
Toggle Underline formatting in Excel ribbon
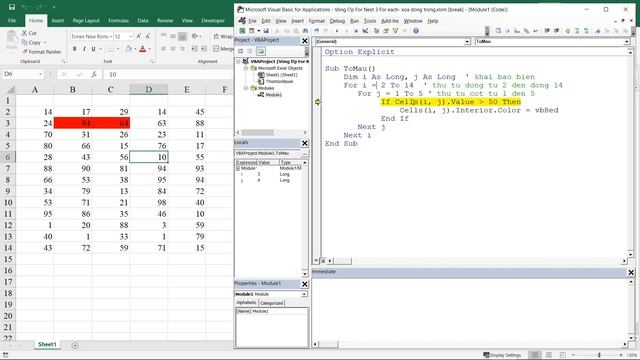pyautogui.click(x=93, y=49)
